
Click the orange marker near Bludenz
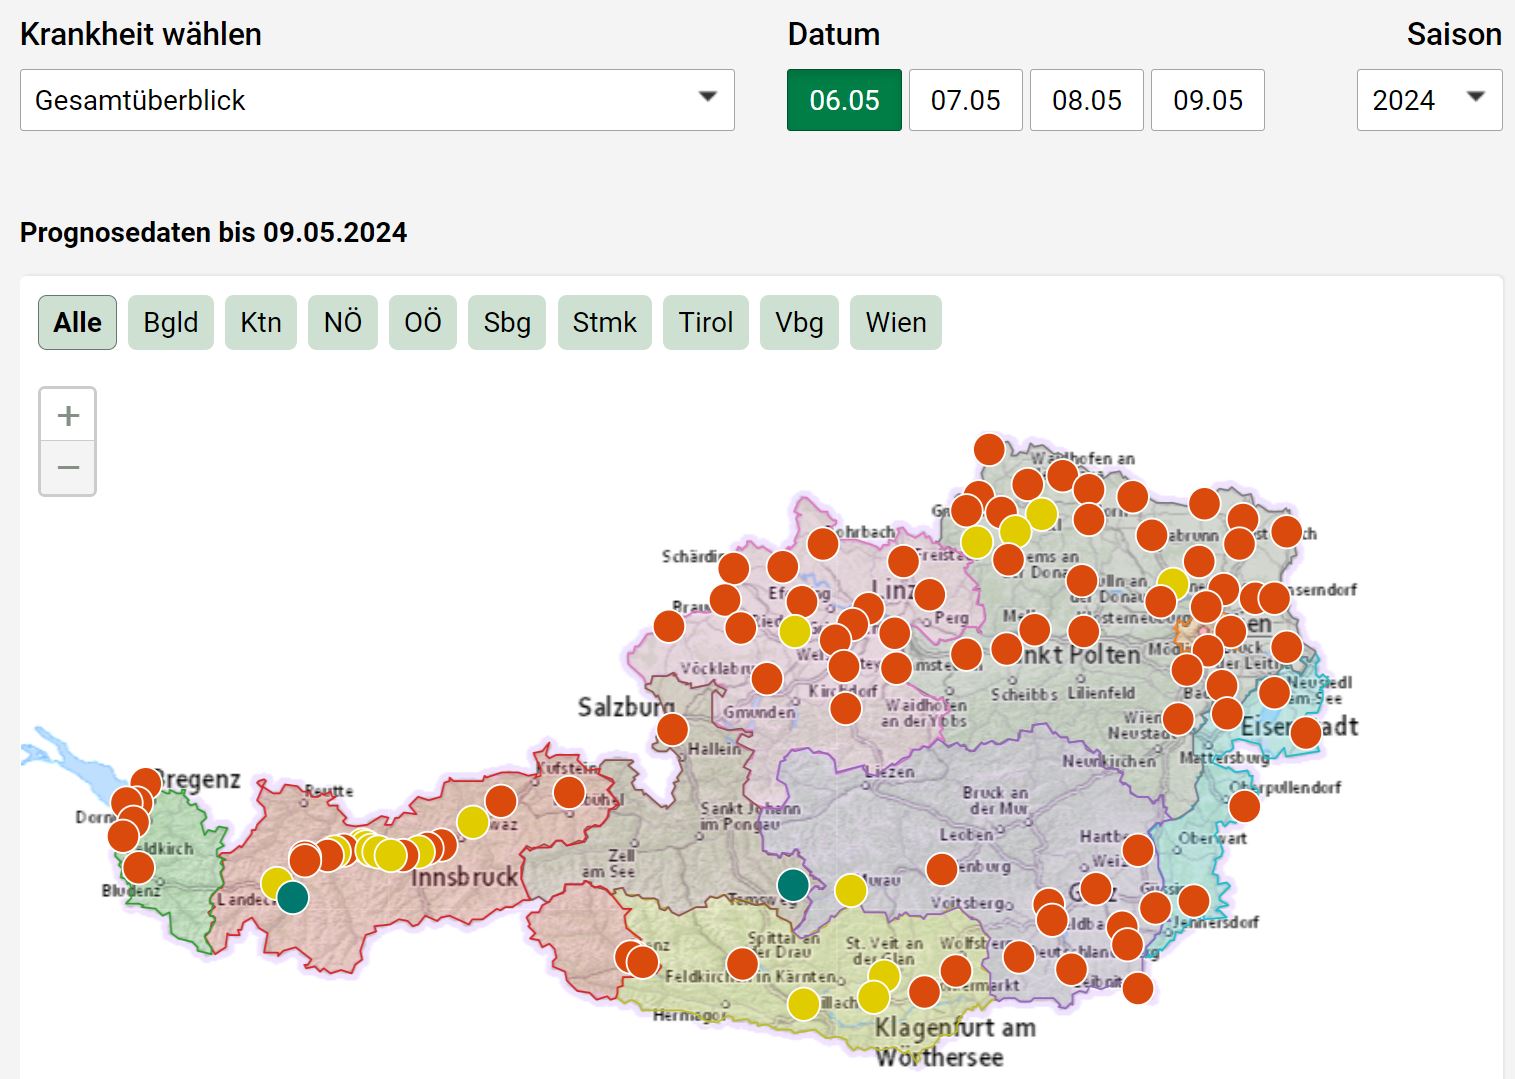click(x=139, y=867)
